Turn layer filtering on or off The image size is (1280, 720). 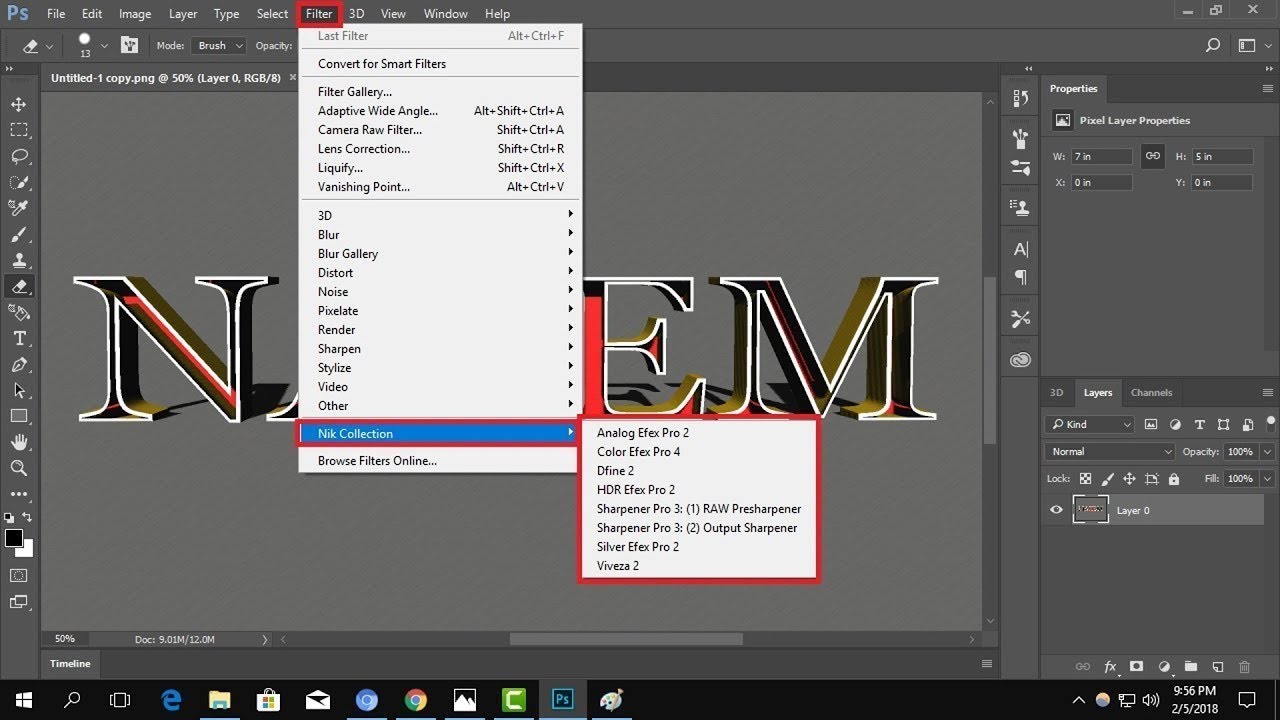point(1270,423)
